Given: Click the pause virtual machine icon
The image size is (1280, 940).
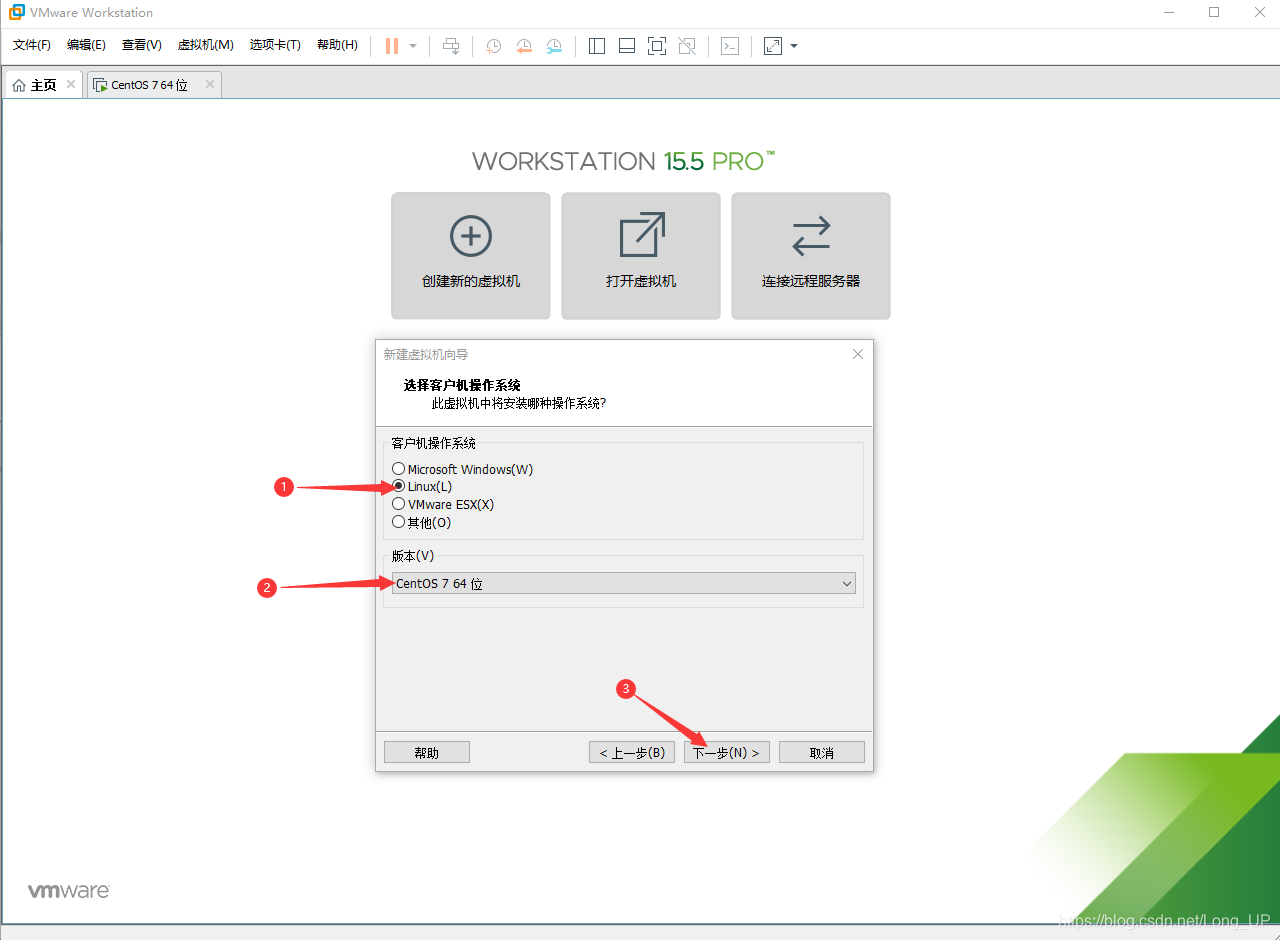Looking at the screenshot, I should 392,46.
